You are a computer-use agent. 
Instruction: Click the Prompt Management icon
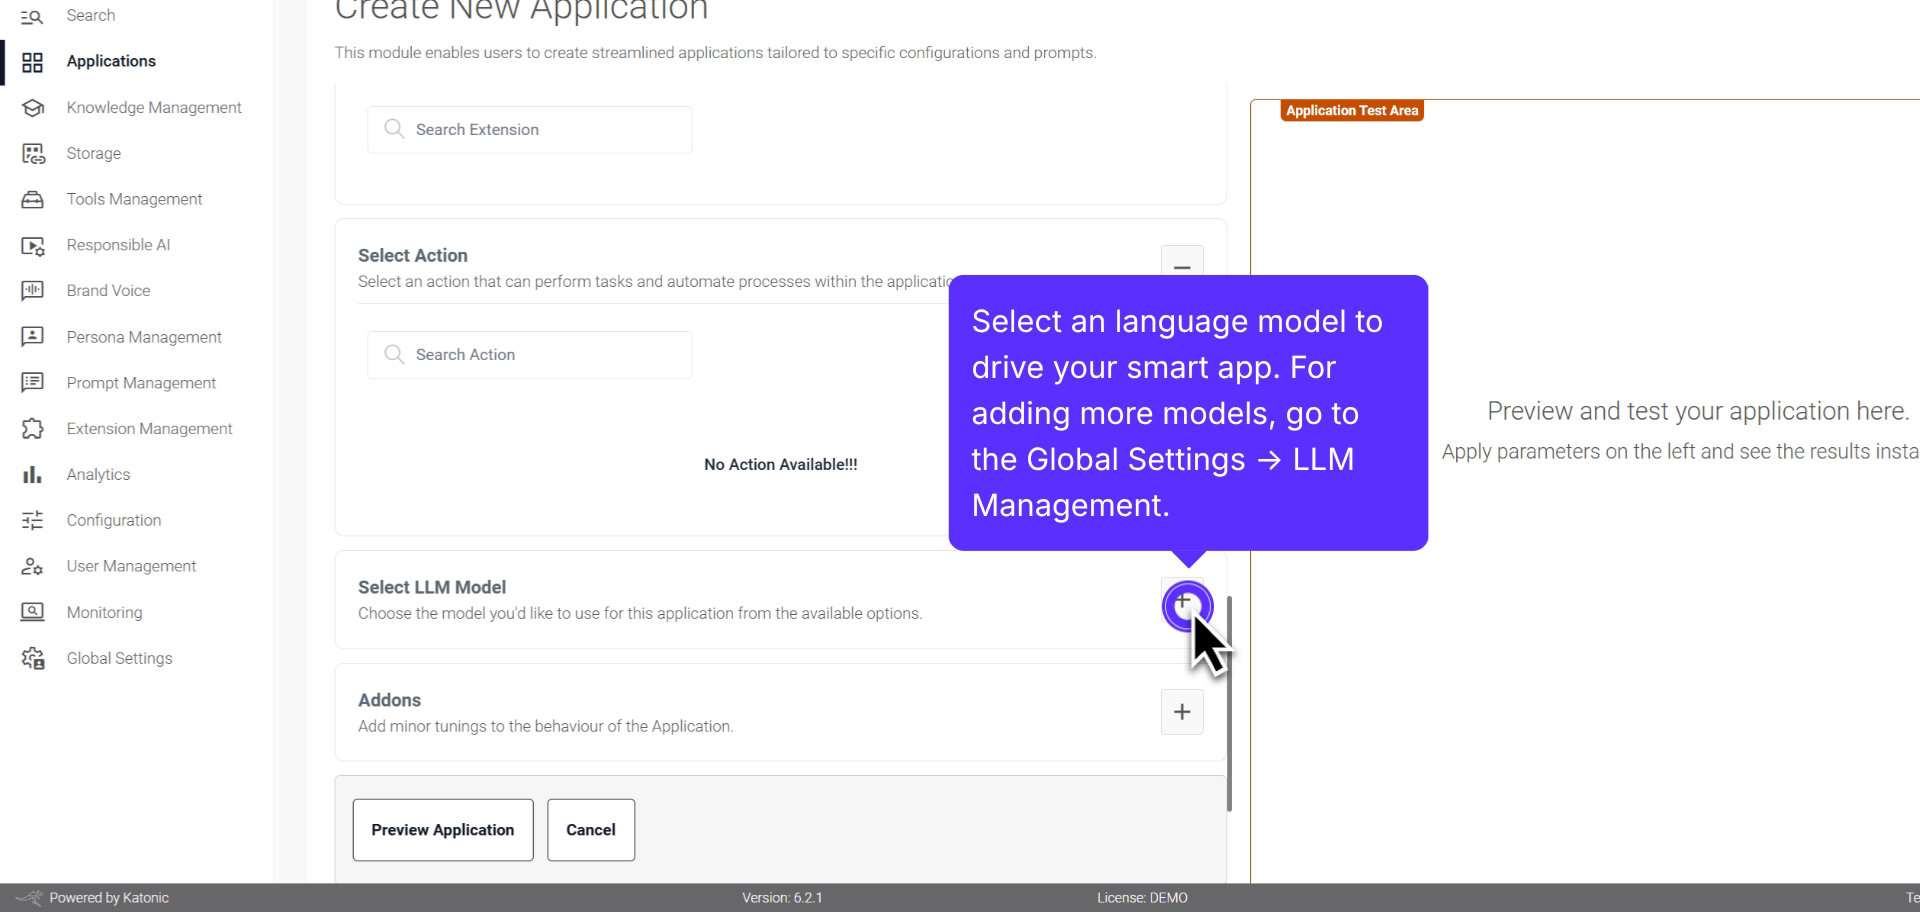33,382
